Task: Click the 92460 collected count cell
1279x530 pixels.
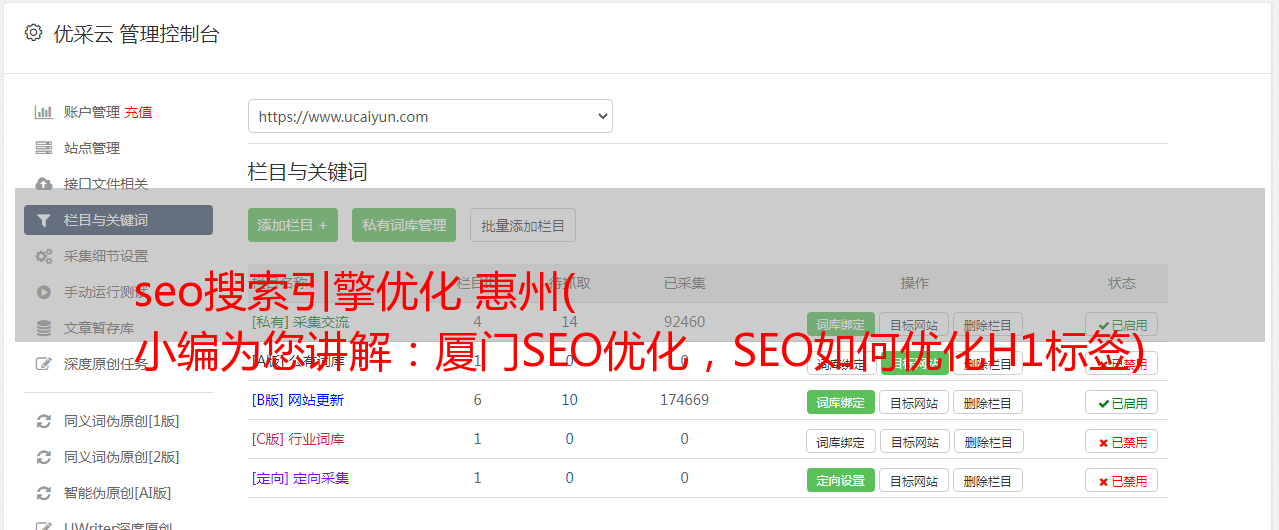Action: point(685,322)
